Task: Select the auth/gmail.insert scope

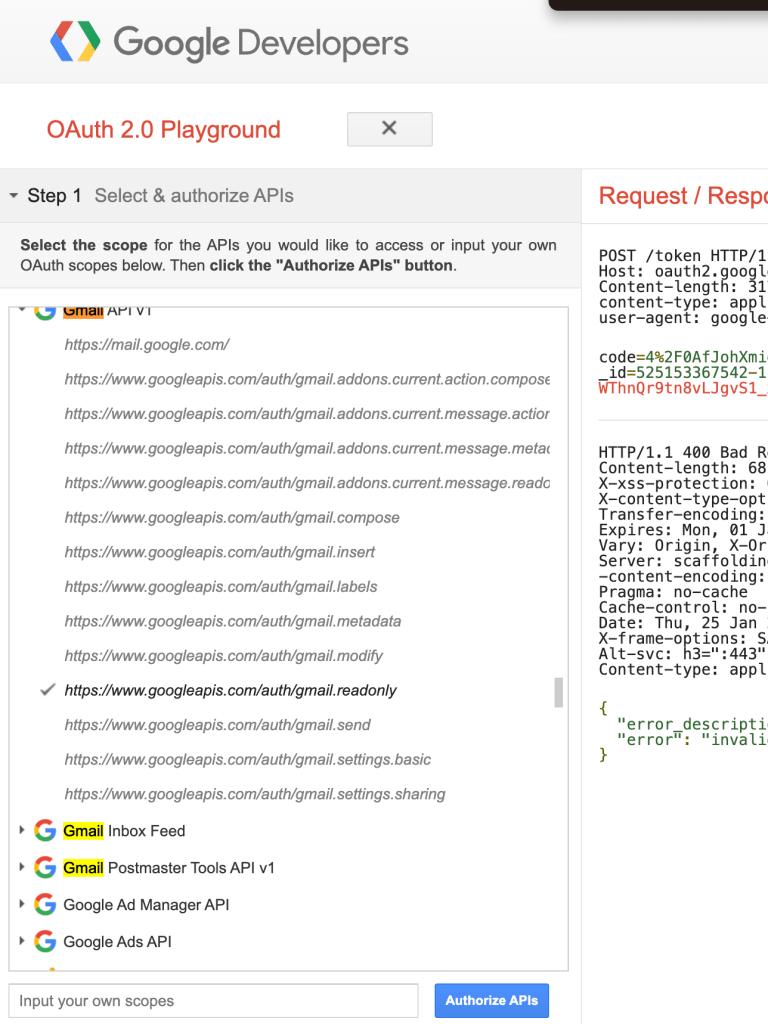Action: 219,552
